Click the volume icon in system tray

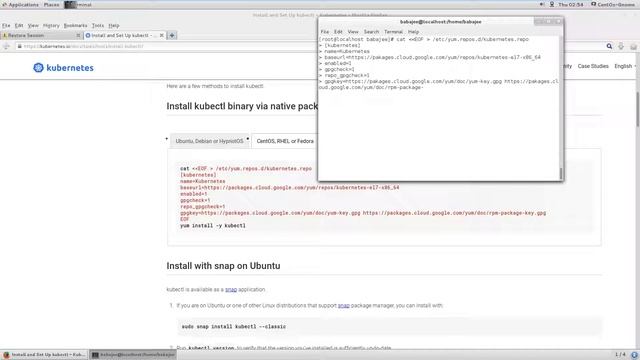(542, 4)
